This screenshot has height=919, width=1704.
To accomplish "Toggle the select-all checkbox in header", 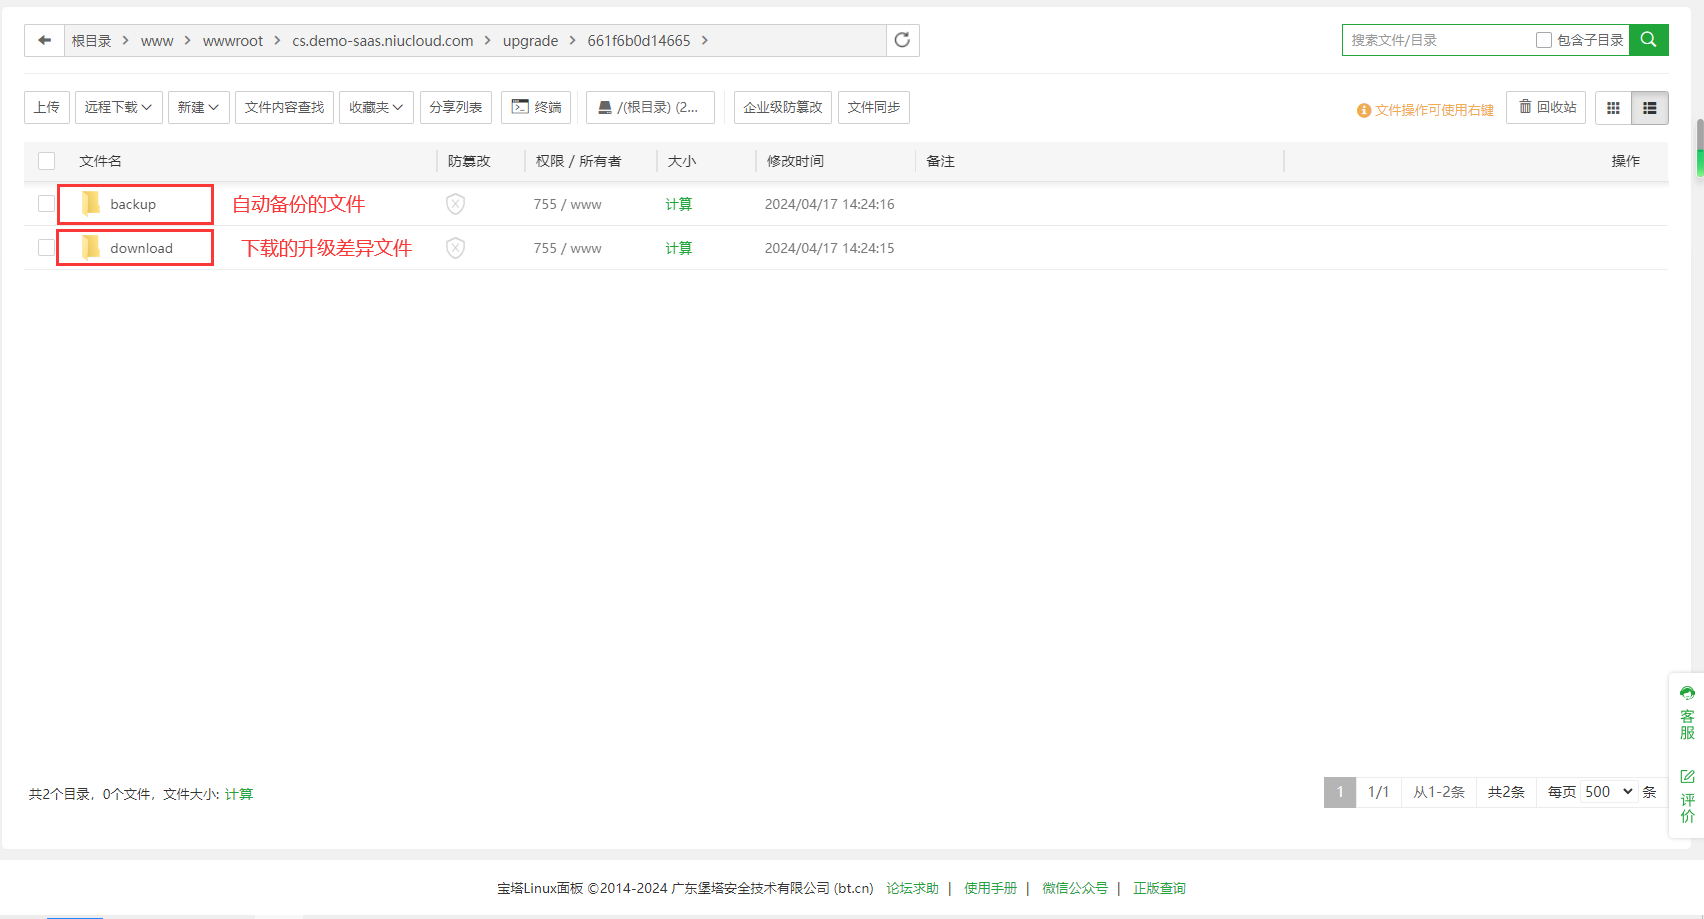I will pyautogui.click(x=46, y=161).
